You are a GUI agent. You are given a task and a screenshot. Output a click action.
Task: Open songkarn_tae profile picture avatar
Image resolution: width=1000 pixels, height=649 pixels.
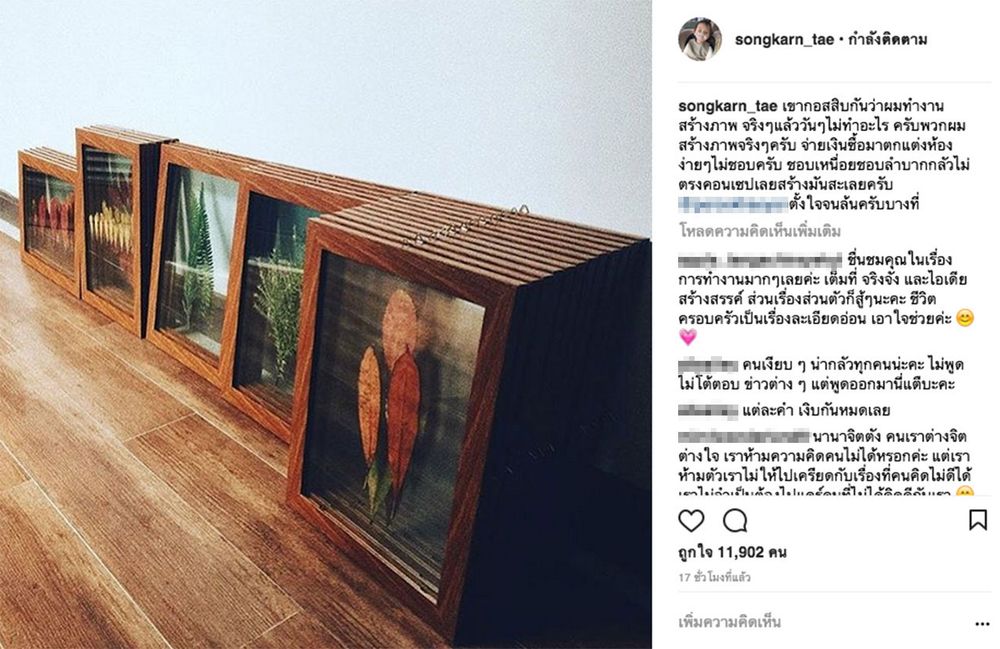[x=700, y=39]
